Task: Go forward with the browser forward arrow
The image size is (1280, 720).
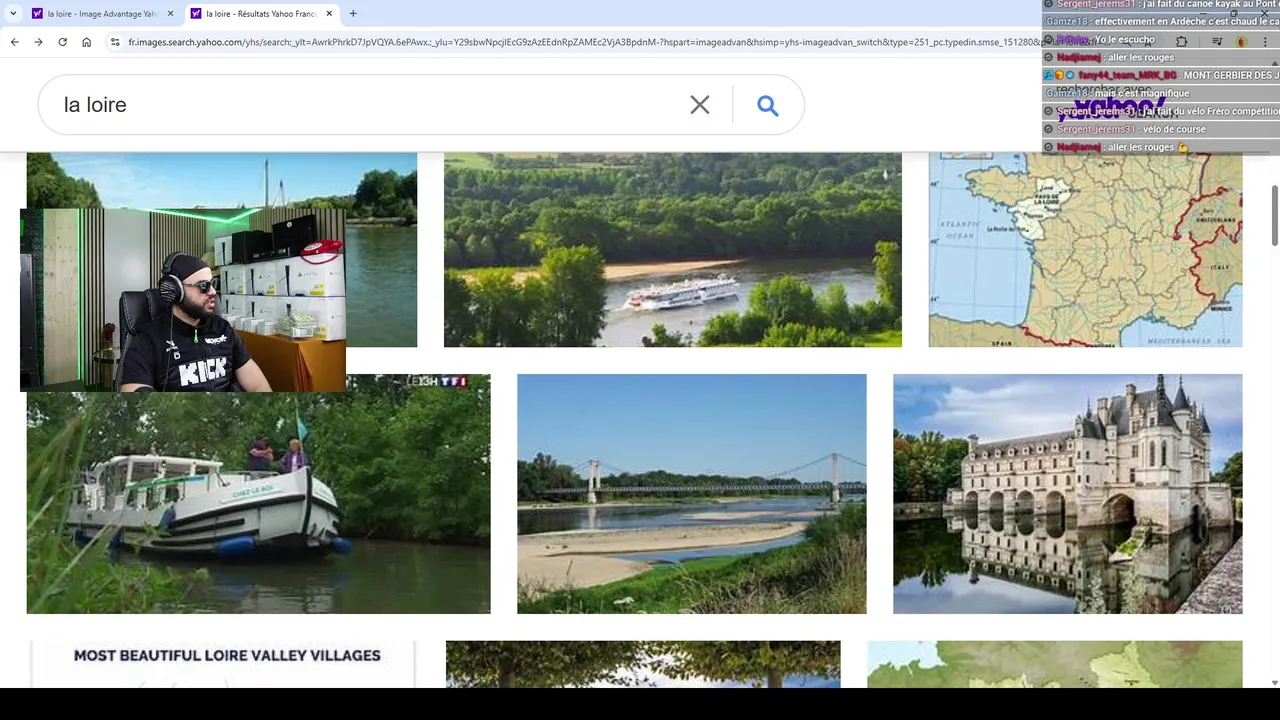Action: tap(38, 42)
